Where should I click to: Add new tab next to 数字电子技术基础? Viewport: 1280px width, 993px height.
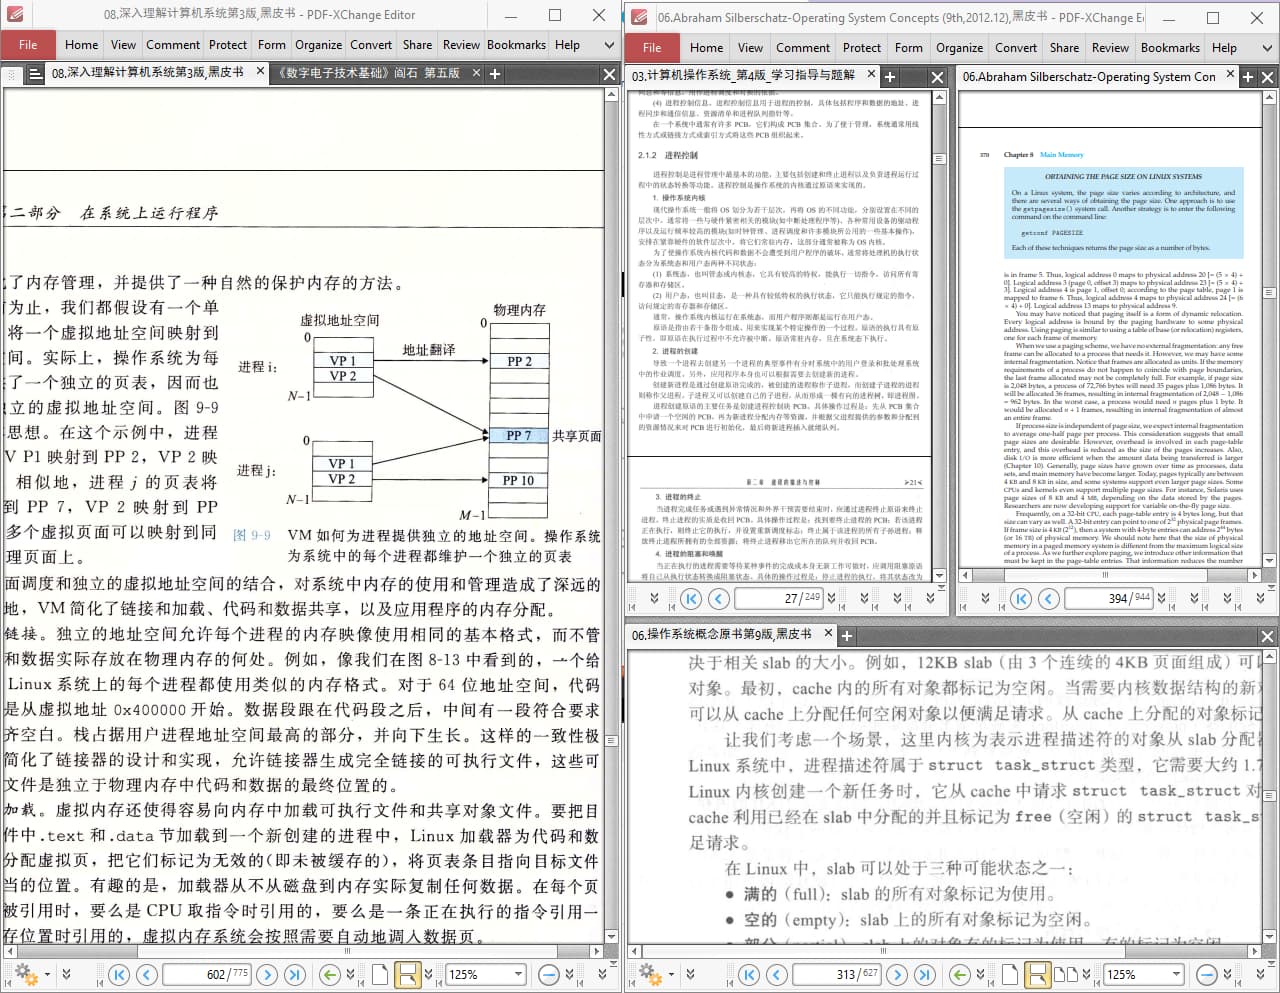[495, 73]
